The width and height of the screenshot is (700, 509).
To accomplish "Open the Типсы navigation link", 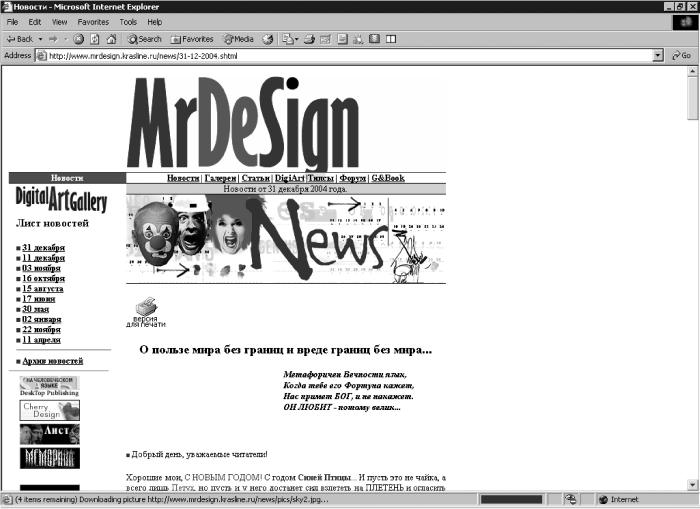I will click(x=321, y=178).
